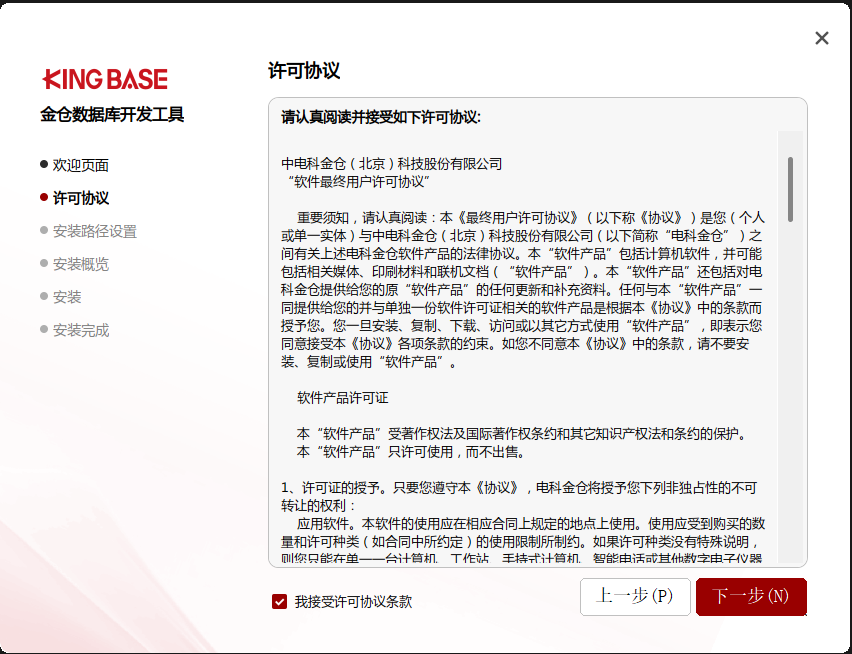Select the 许可协议 step in the sidebar
Viewport: 852px width, 654px height.
[81, 198]
